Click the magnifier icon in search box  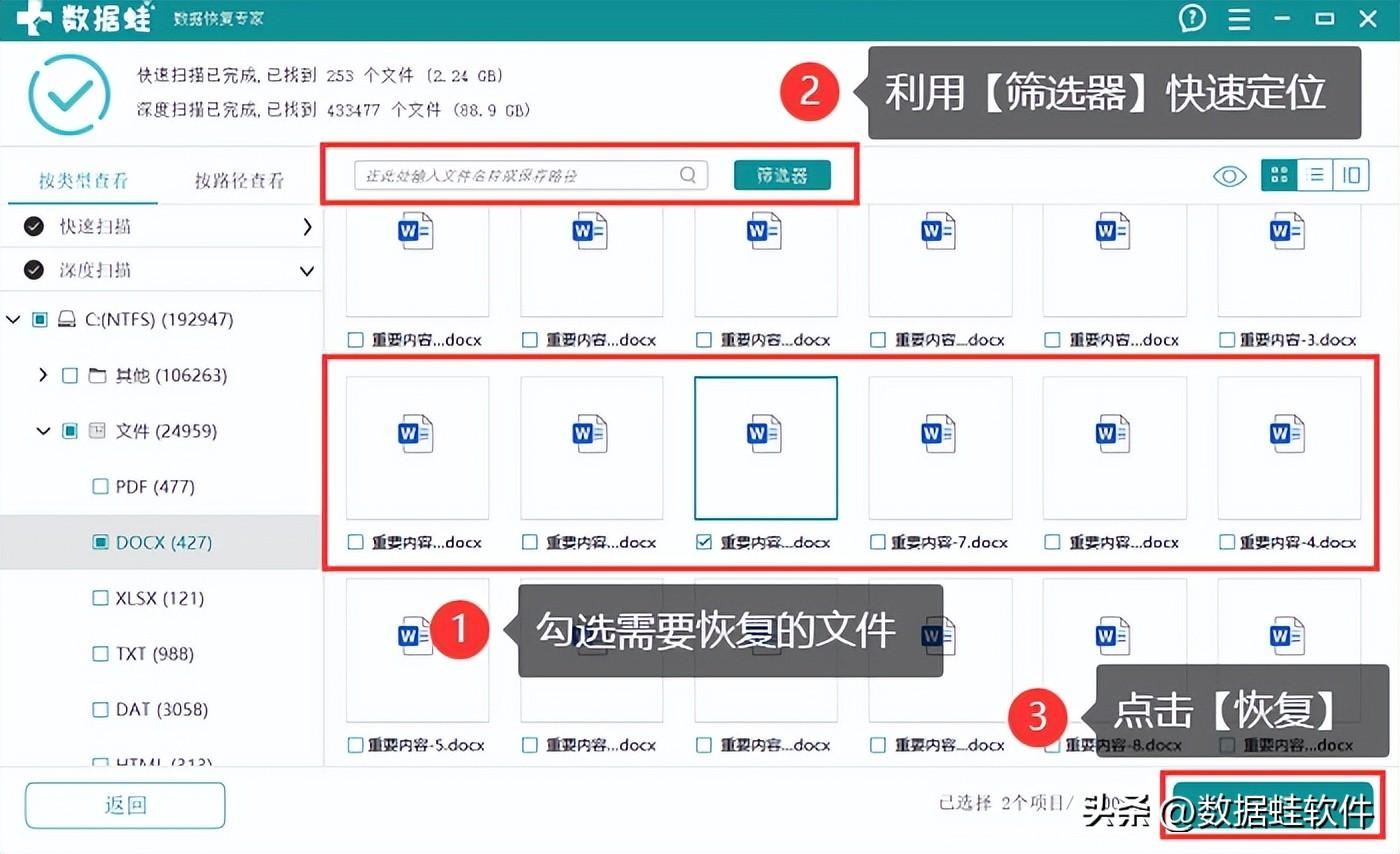[688, 175]
